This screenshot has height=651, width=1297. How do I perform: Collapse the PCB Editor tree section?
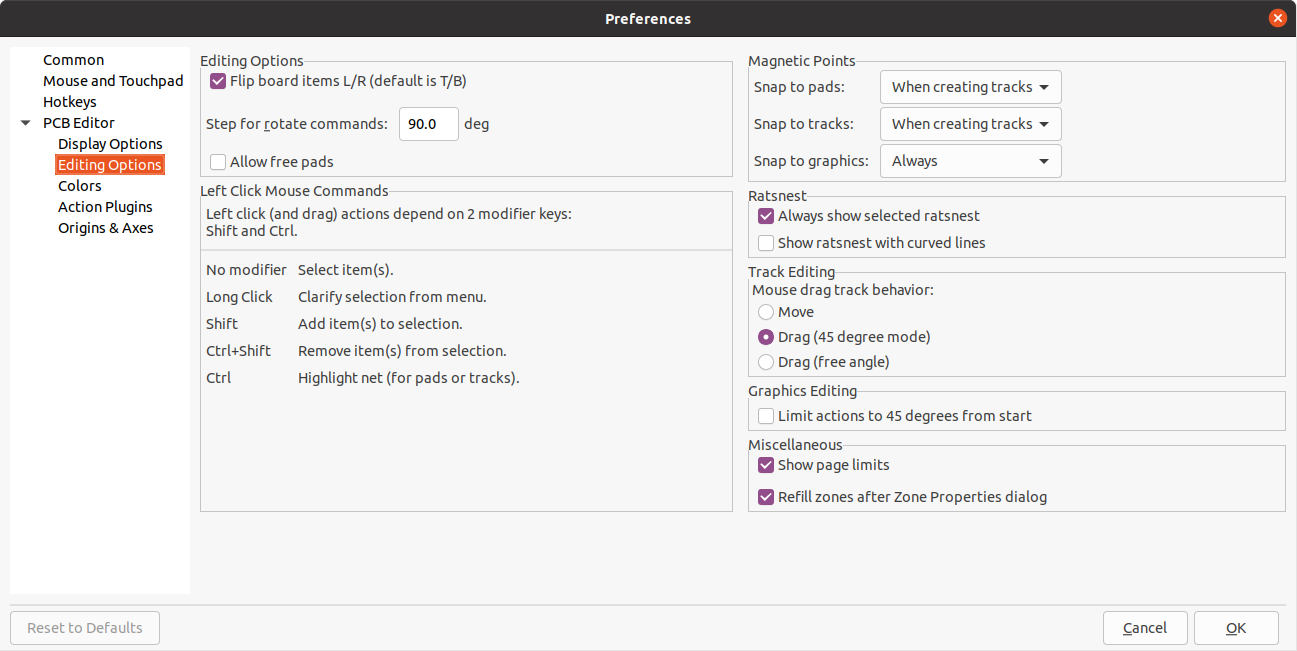click(24, 122)
